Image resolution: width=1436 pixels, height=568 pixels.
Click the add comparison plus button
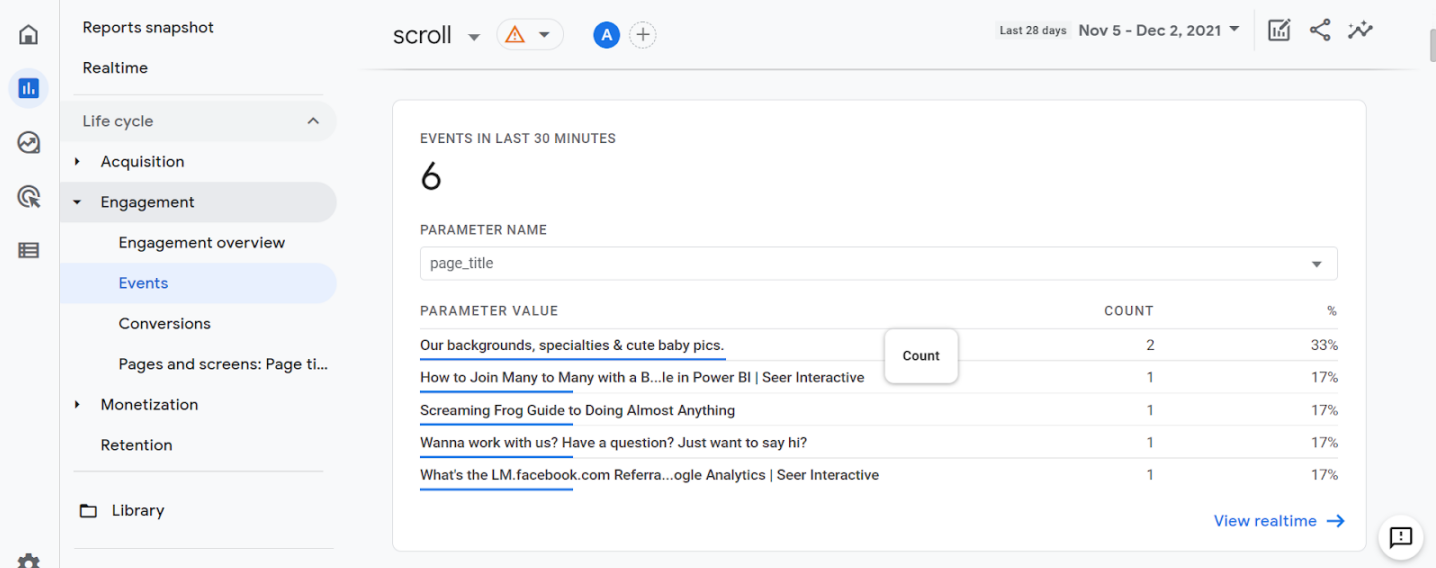[x=643, y=35]
